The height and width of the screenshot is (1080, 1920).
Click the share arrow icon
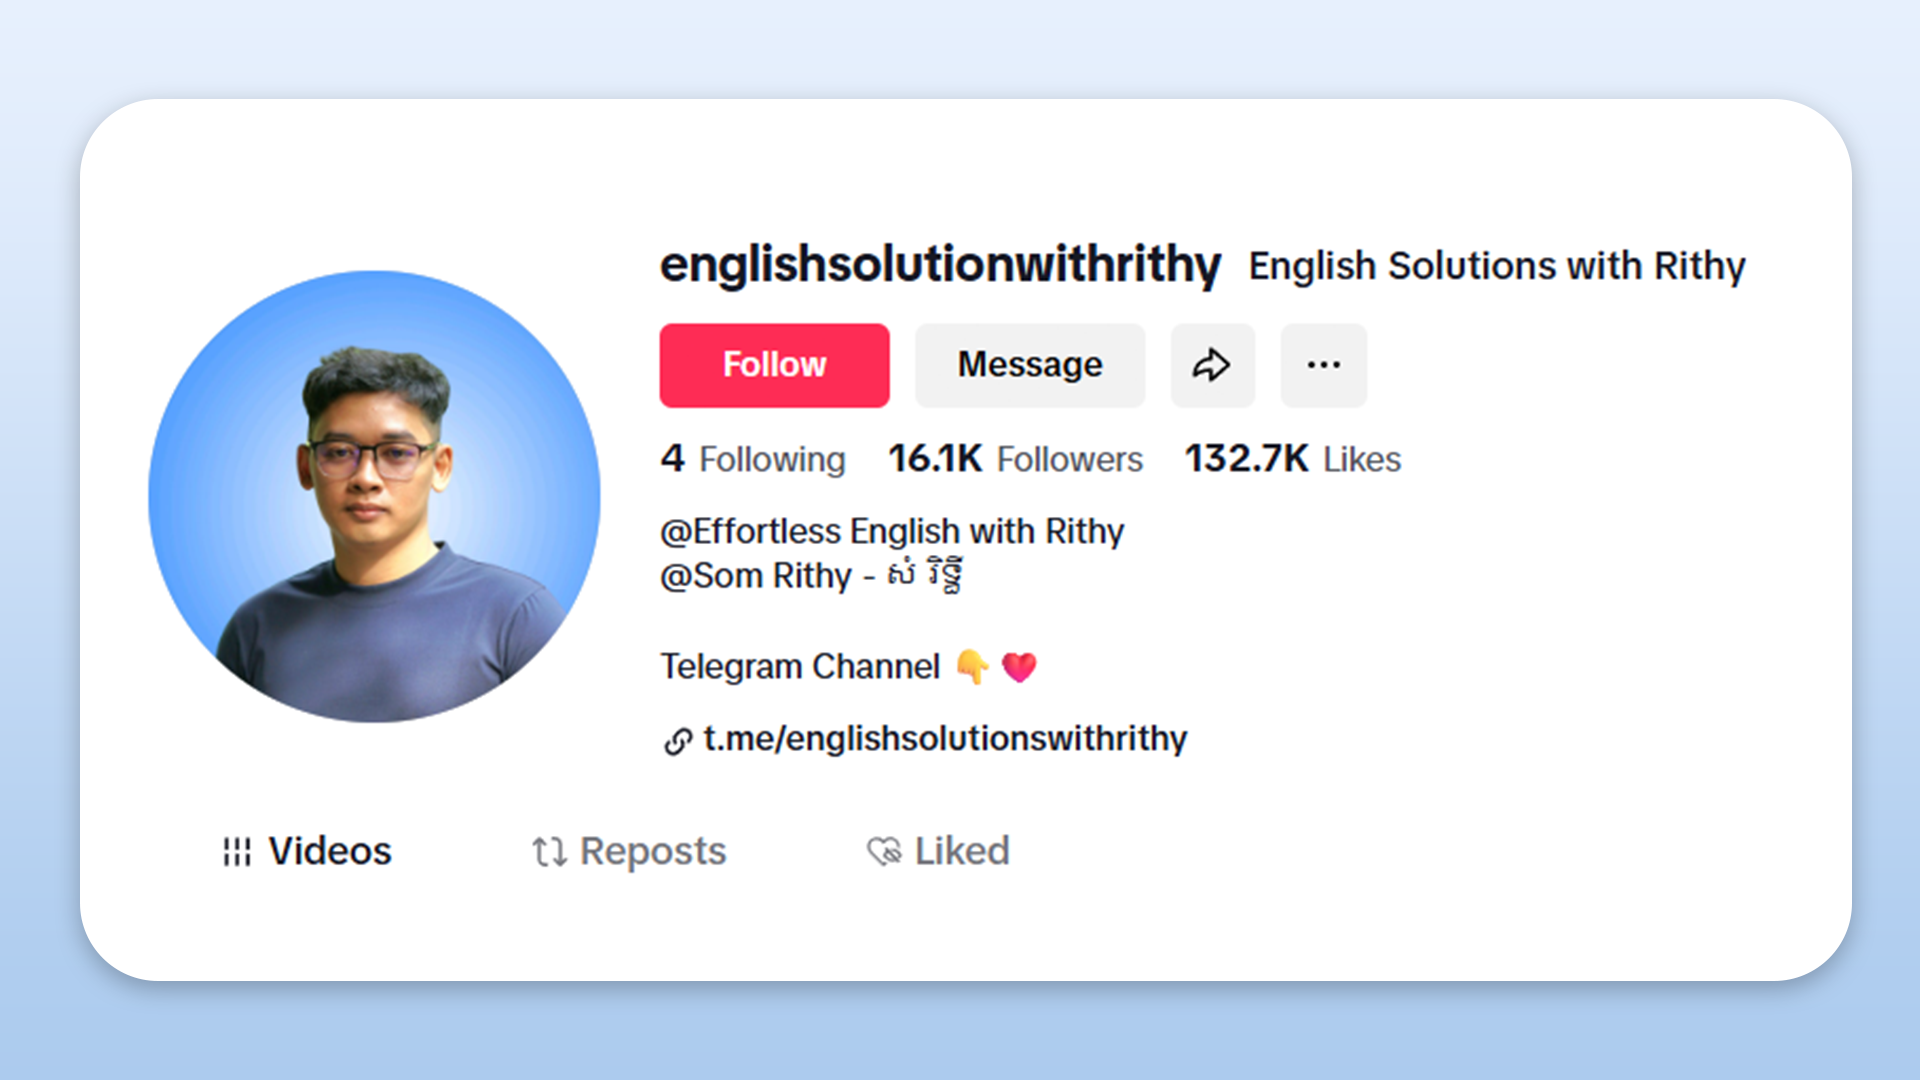coord(1212,365)
